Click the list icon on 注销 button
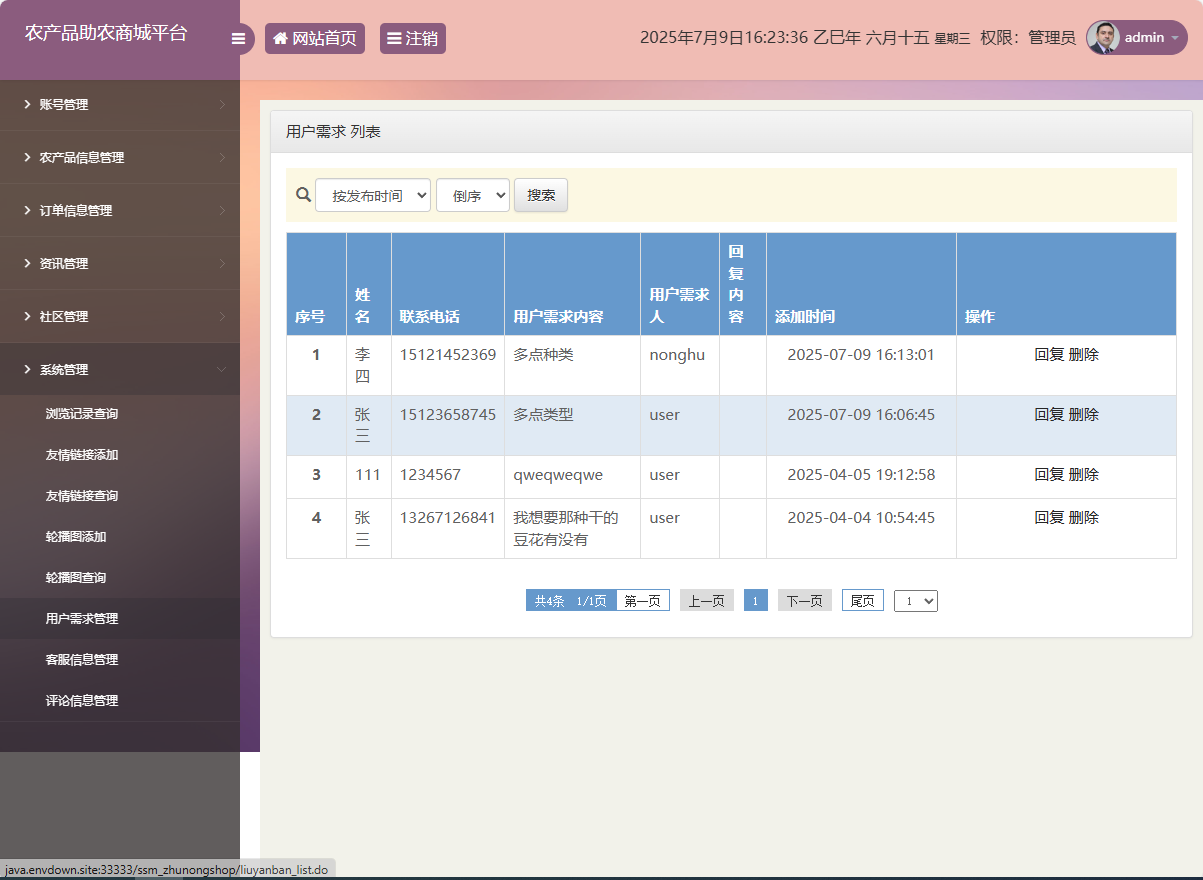This screenshot has height=880, width=1203. [x=394, y=38]
